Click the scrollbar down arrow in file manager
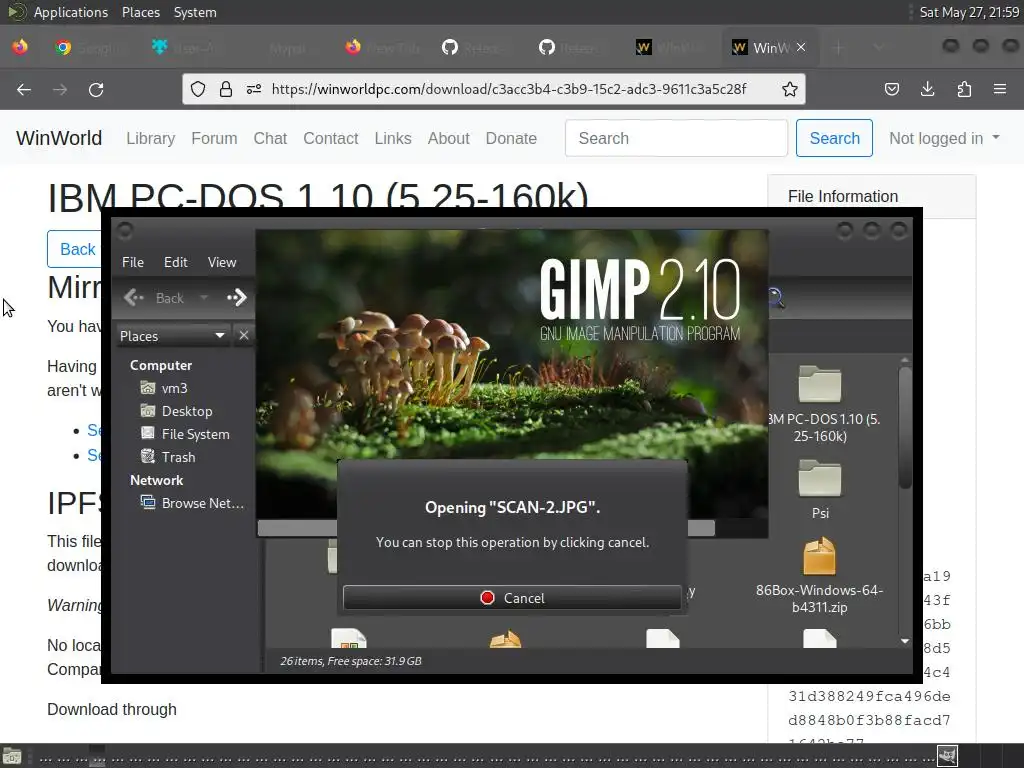 coord(904,641)
